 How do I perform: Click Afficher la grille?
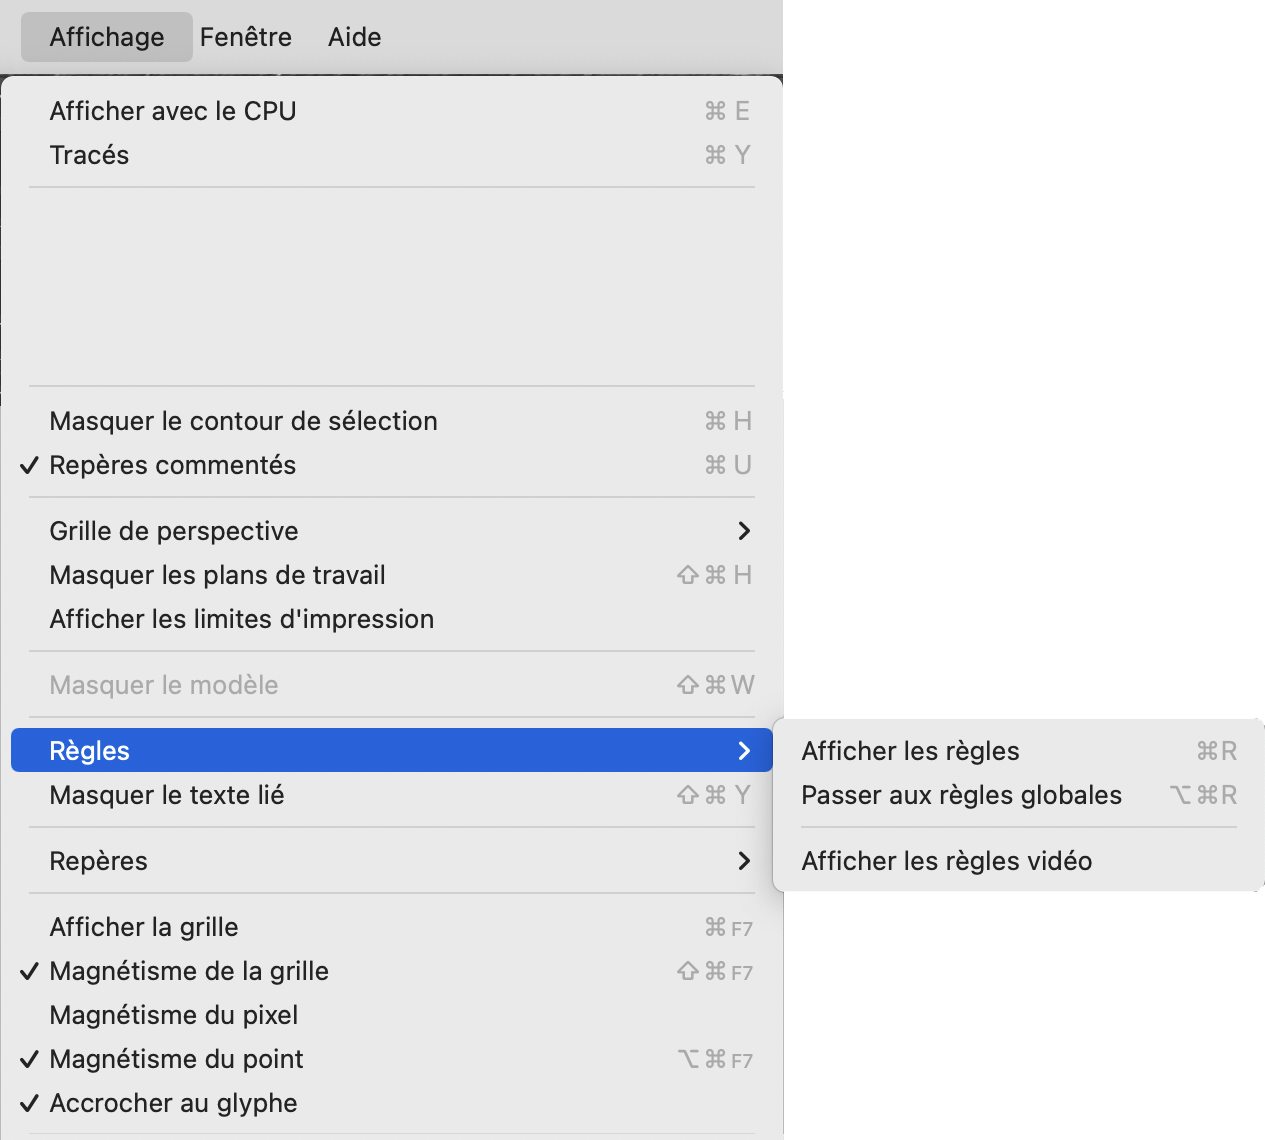click(144, 927)
